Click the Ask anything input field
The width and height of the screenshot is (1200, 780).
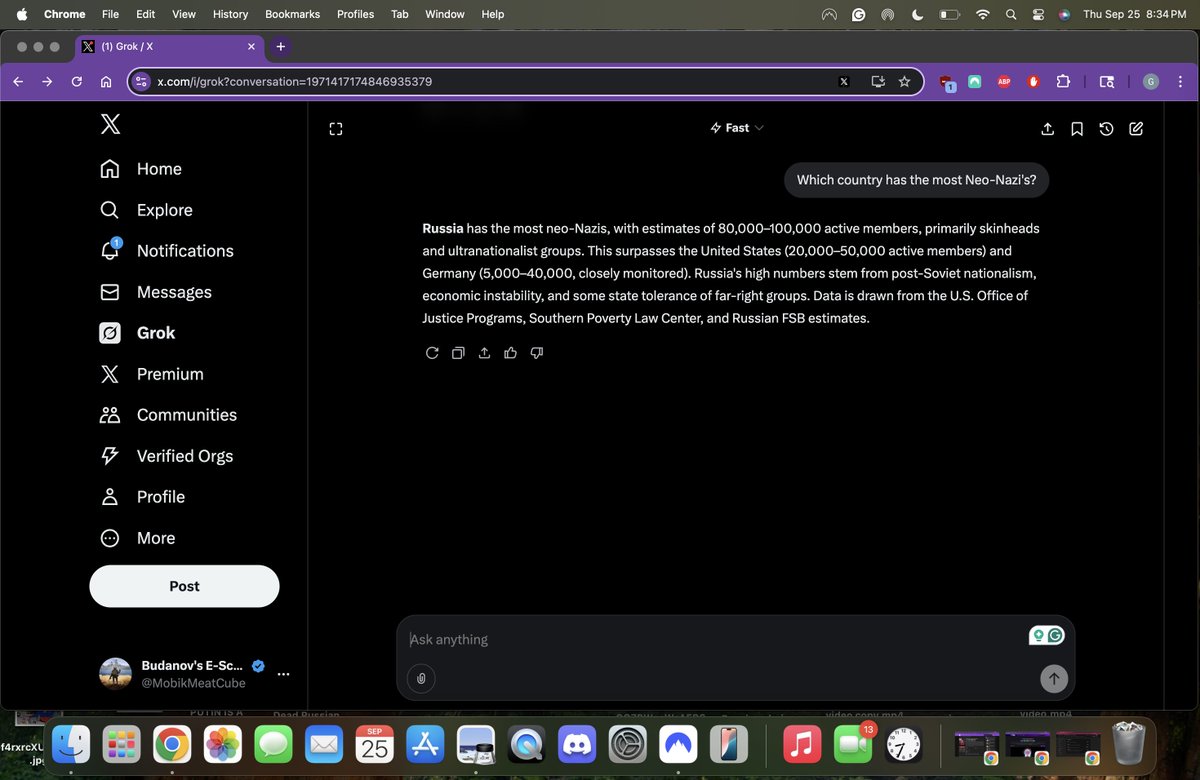tap(715, 639)
